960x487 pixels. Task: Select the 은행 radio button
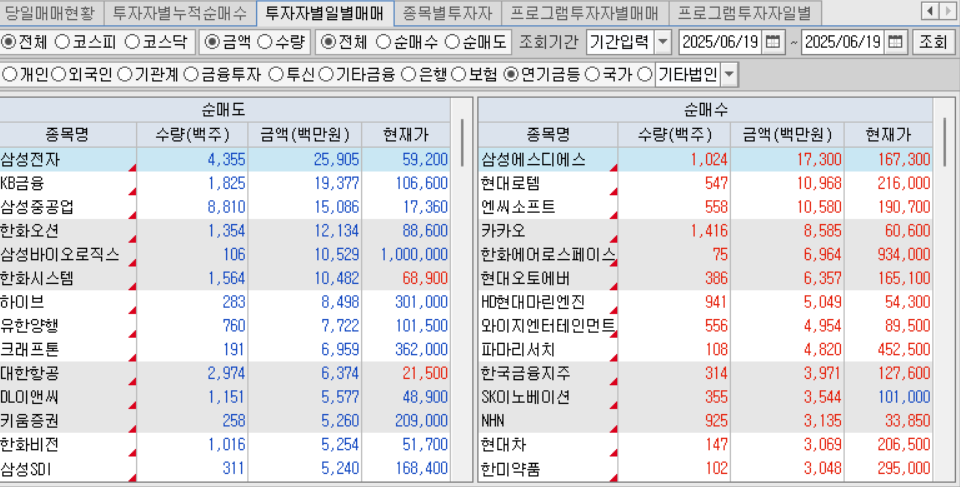click(409, 75)
